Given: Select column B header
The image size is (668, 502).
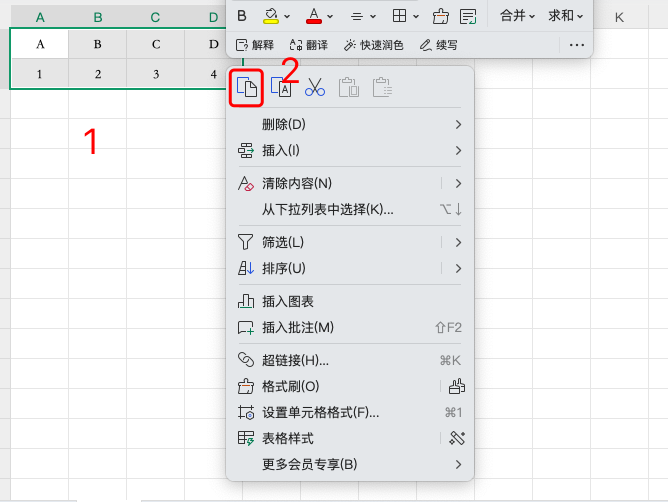Looking at the screenshot, I should click(98, 17).
